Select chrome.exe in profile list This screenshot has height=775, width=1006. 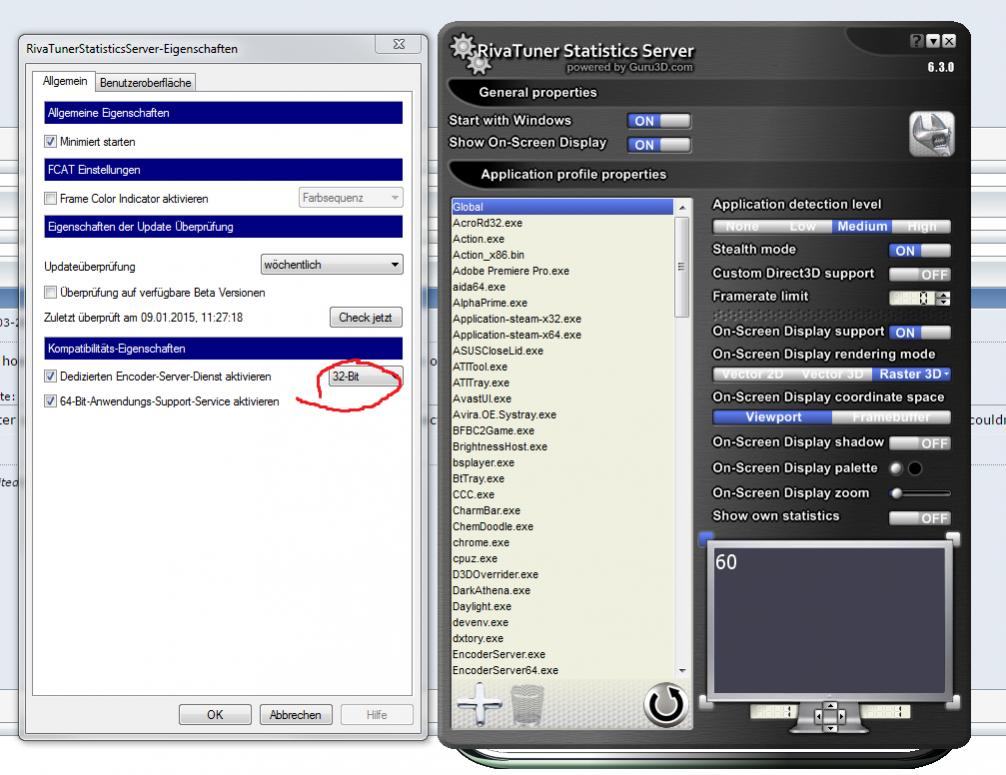(562, 542)
